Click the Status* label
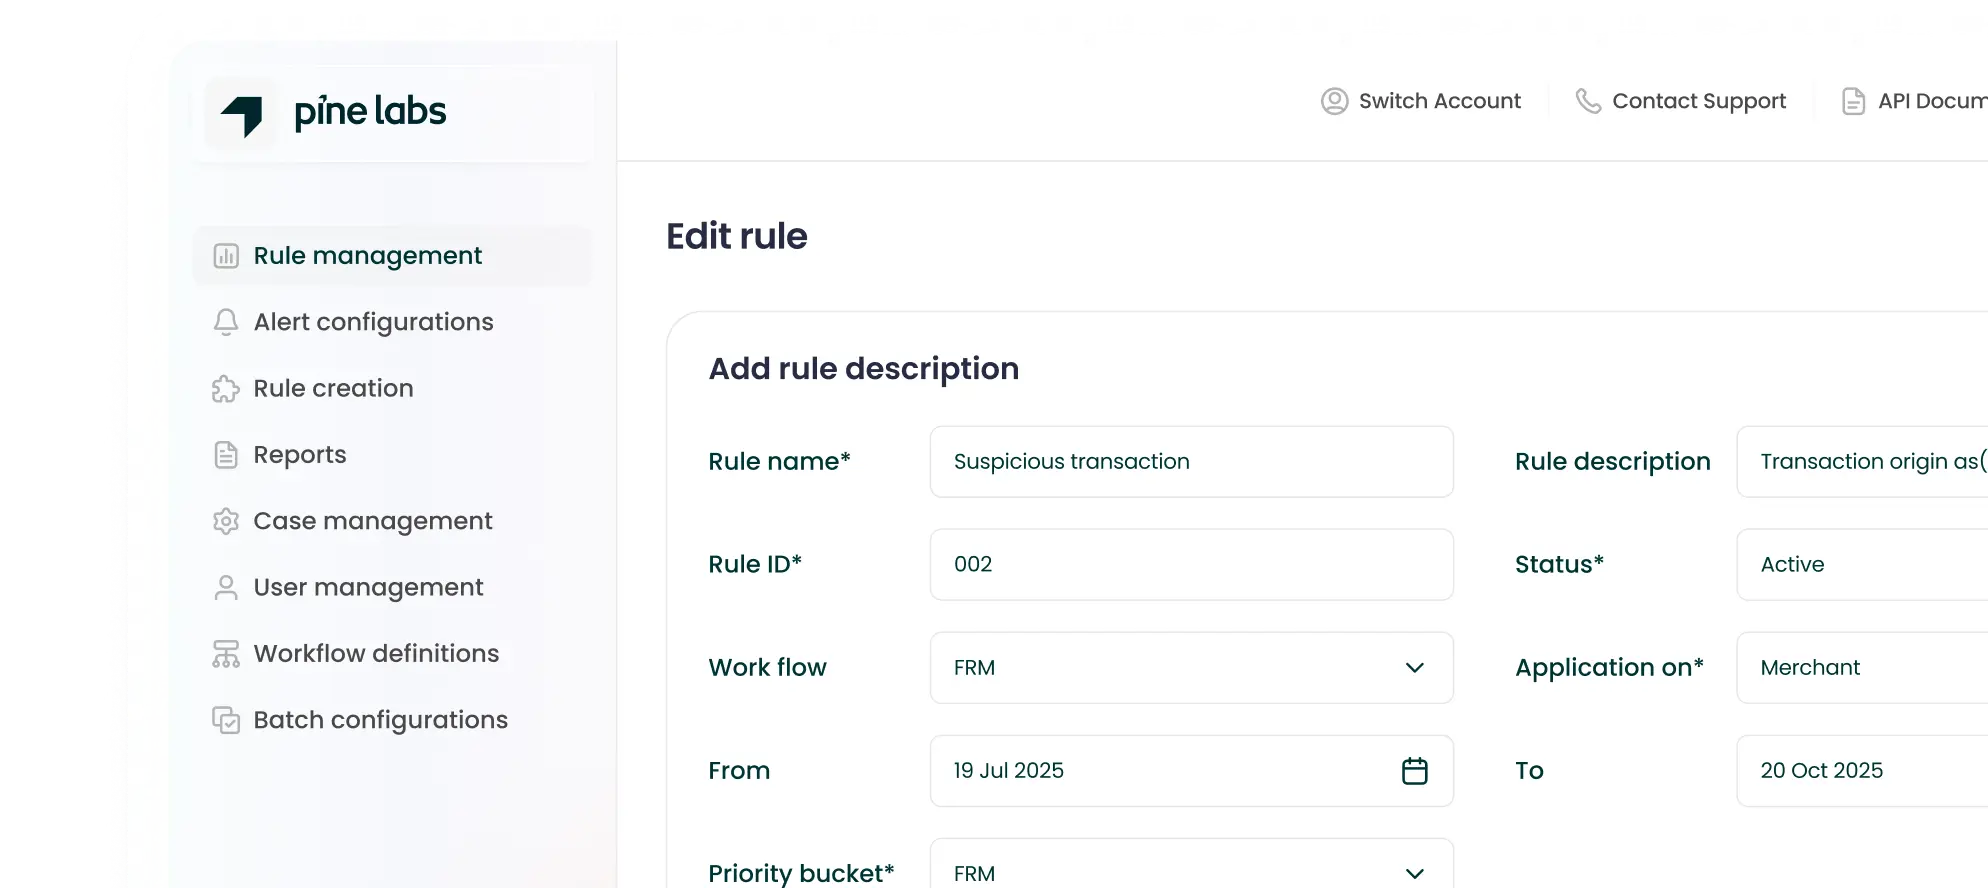This screenshot has height=888, width=1988. tap(1559, 565)
